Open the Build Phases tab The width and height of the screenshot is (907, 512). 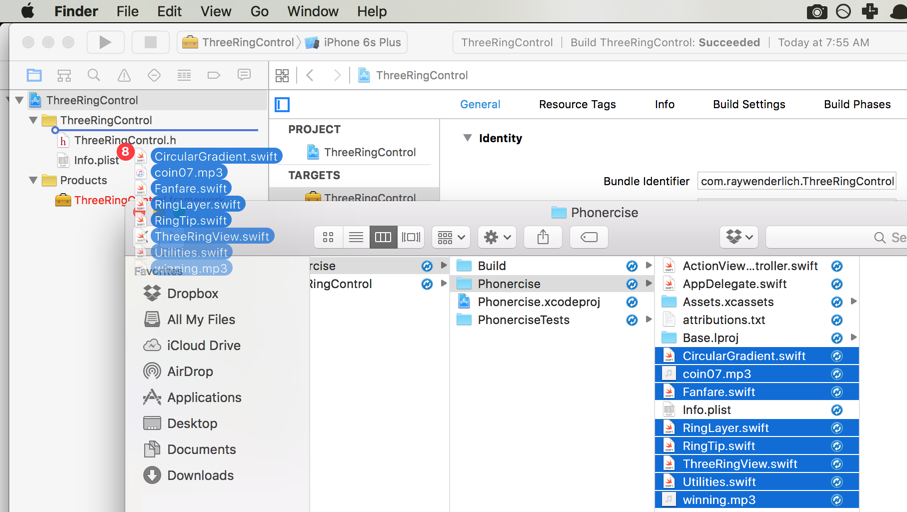[x=857, y=104]
